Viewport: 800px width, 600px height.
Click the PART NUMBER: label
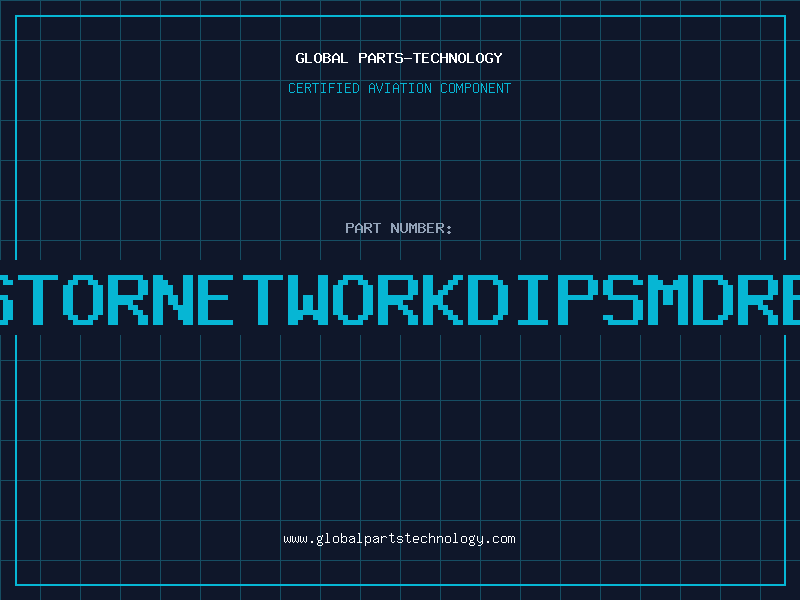pos(399,228)
